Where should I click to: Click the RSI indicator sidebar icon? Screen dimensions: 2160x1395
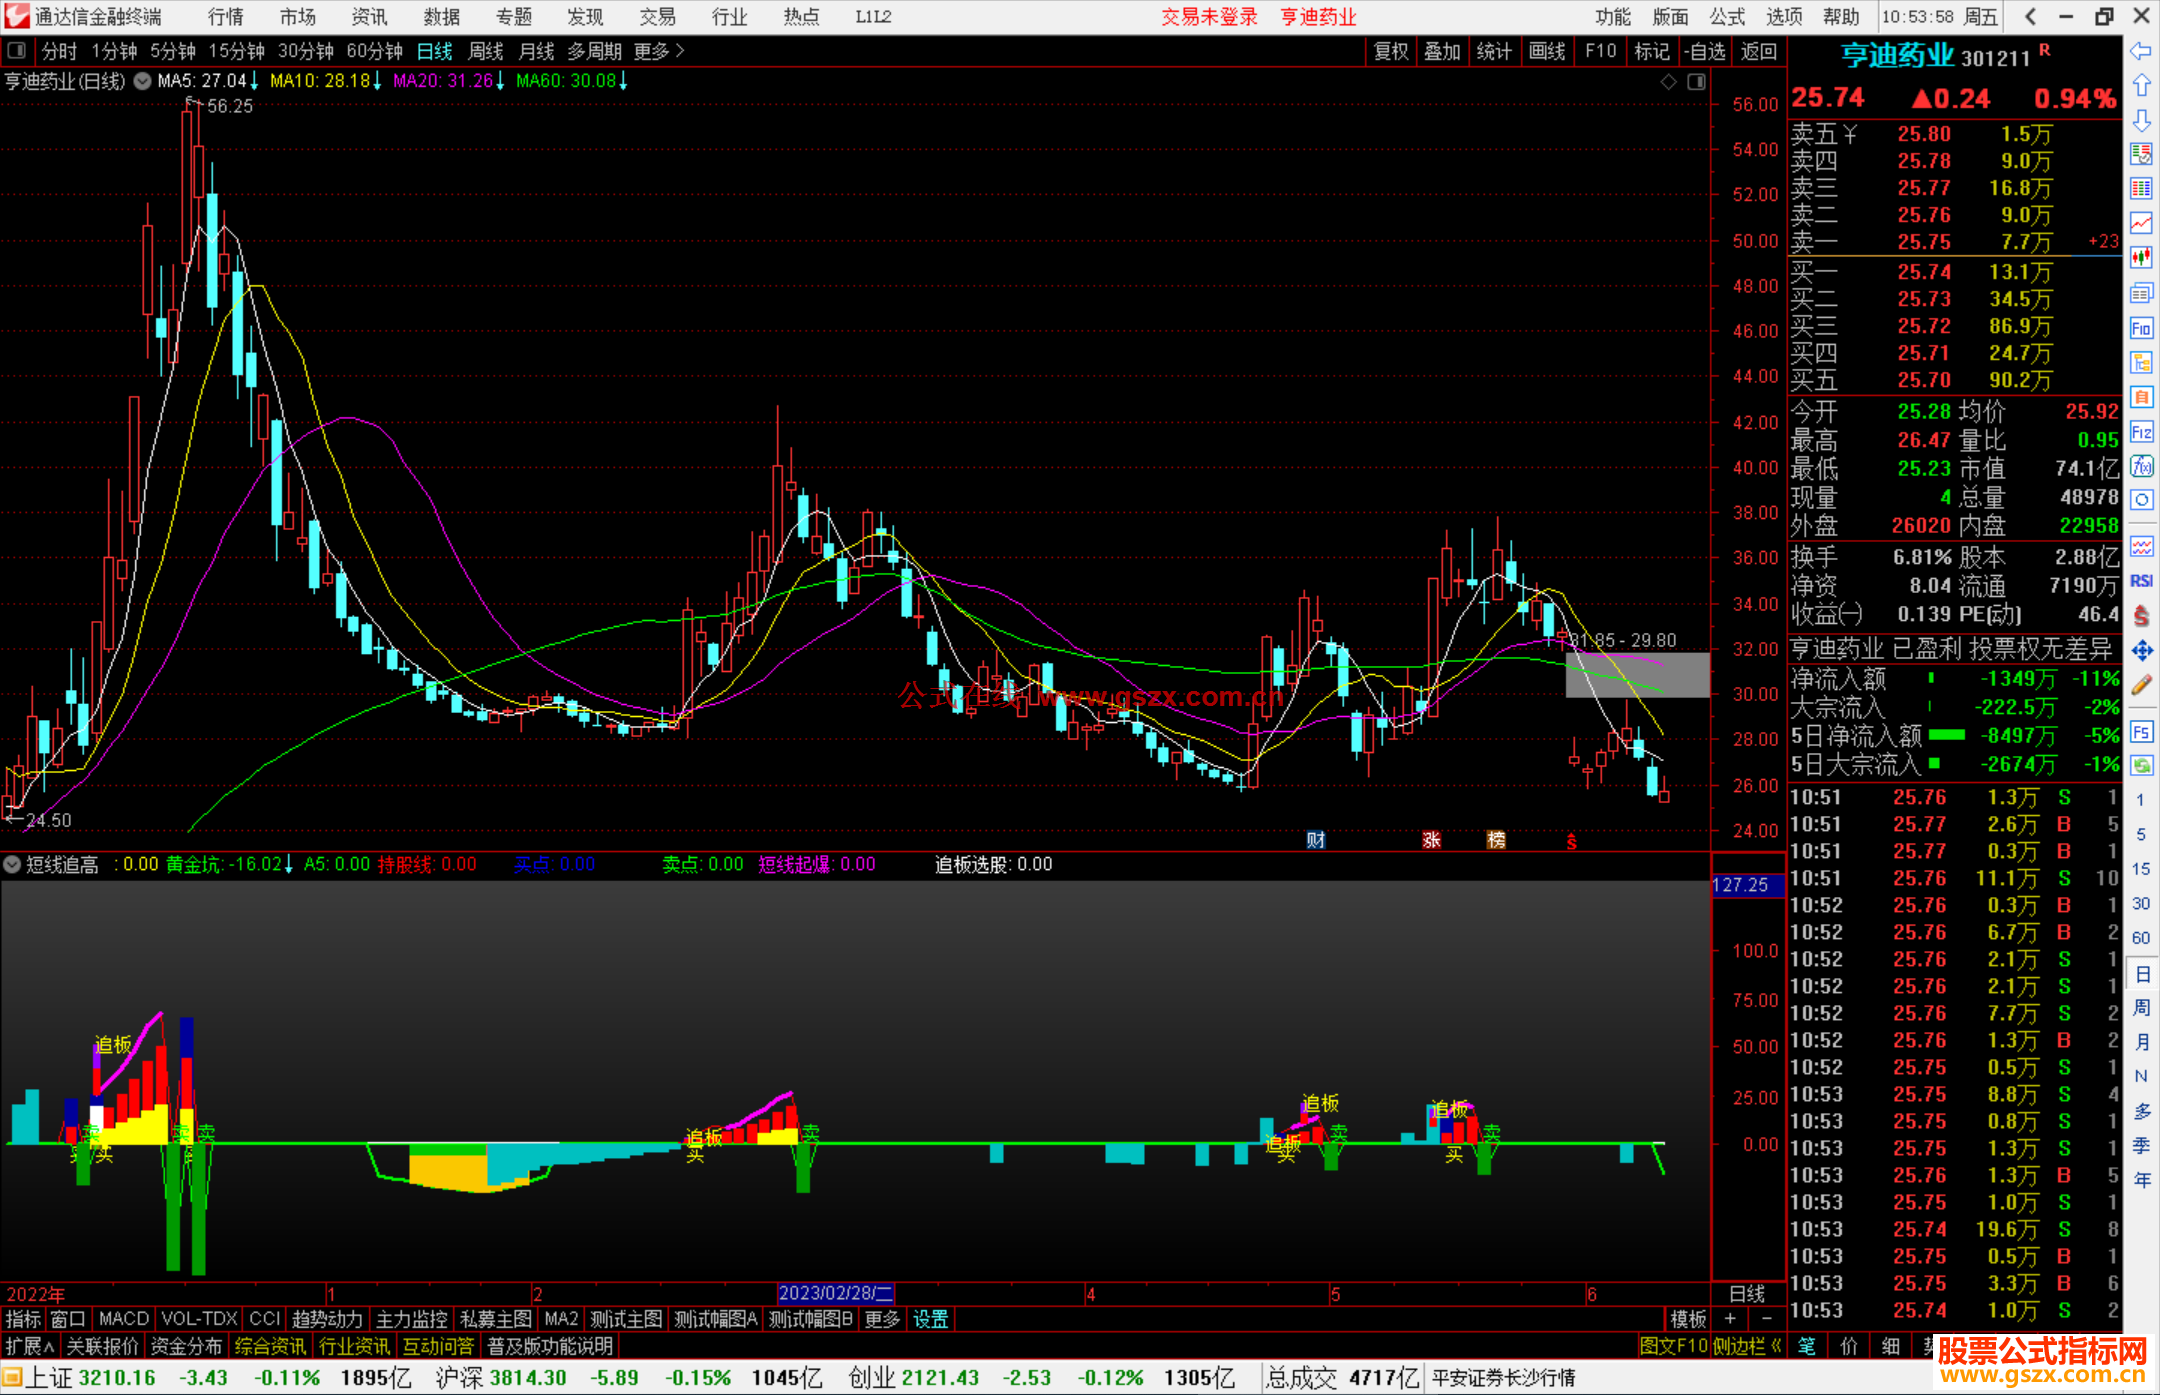[2141, 581]
